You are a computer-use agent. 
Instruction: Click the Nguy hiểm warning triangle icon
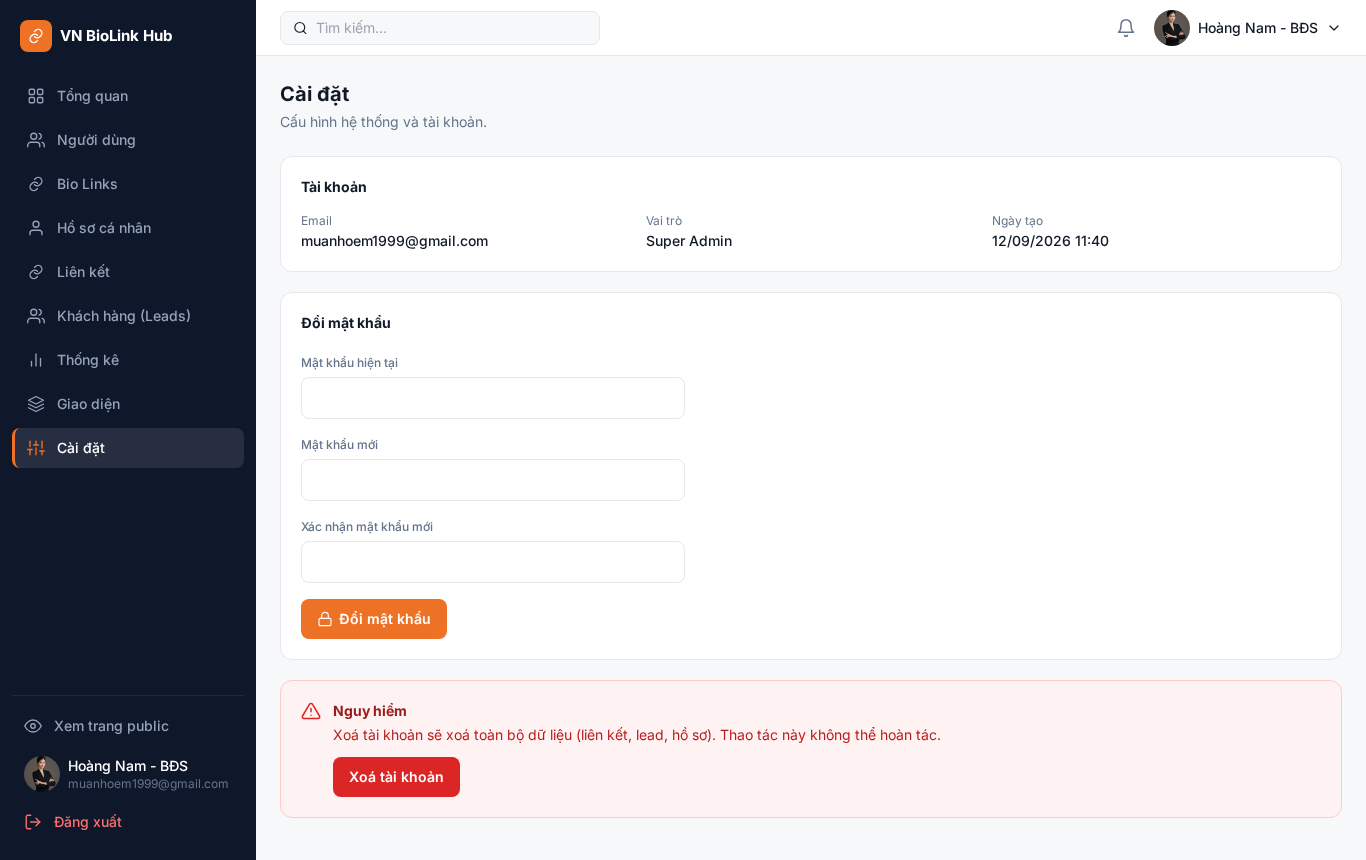tap(311, 711)
